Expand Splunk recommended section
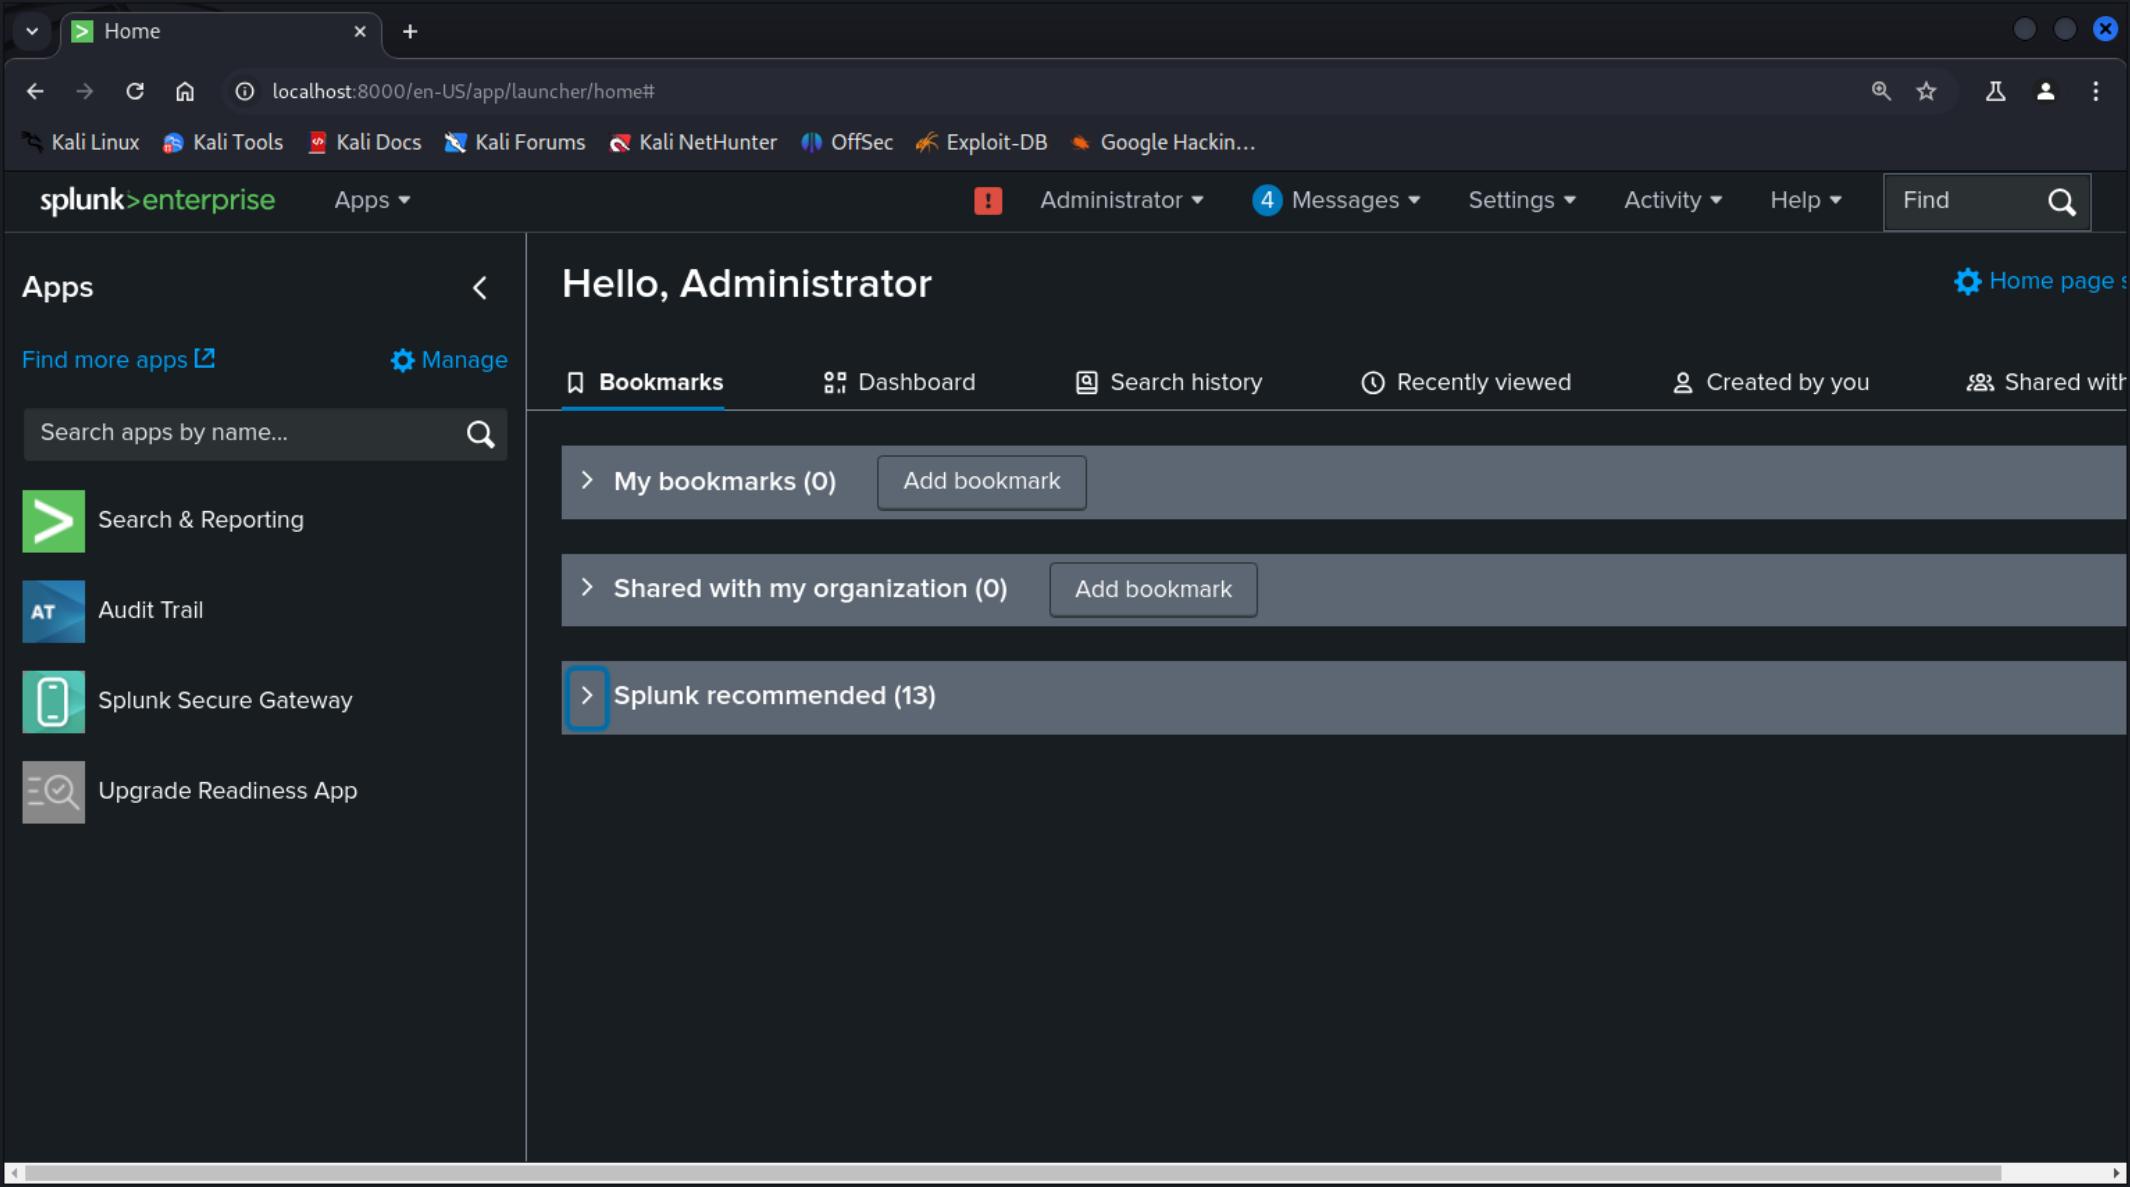2130x1187 pixels. click(587, 696)
